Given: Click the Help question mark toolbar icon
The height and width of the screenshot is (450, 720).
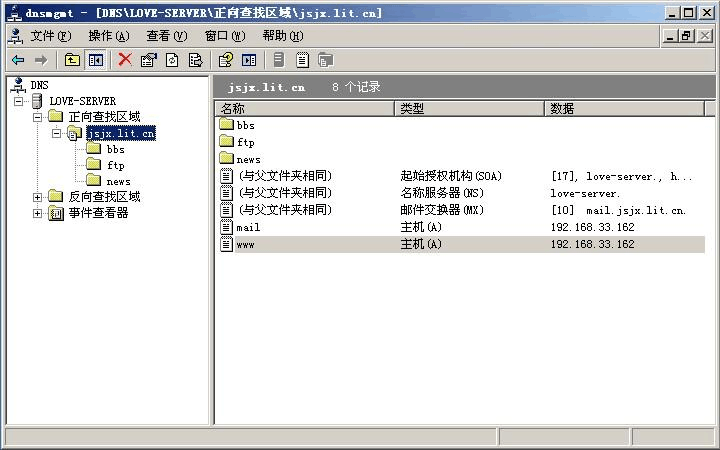Looking at the screenshot, I should [226, 60].
